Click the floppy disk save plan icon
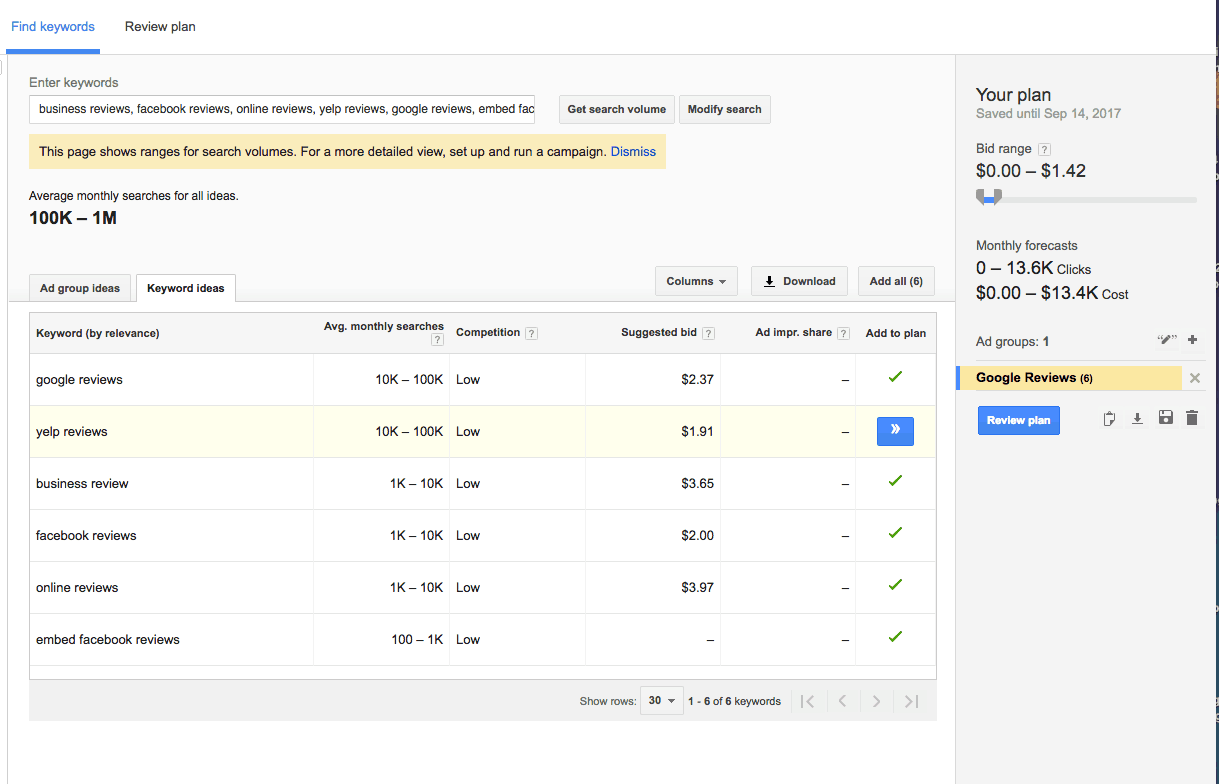 1165,418
